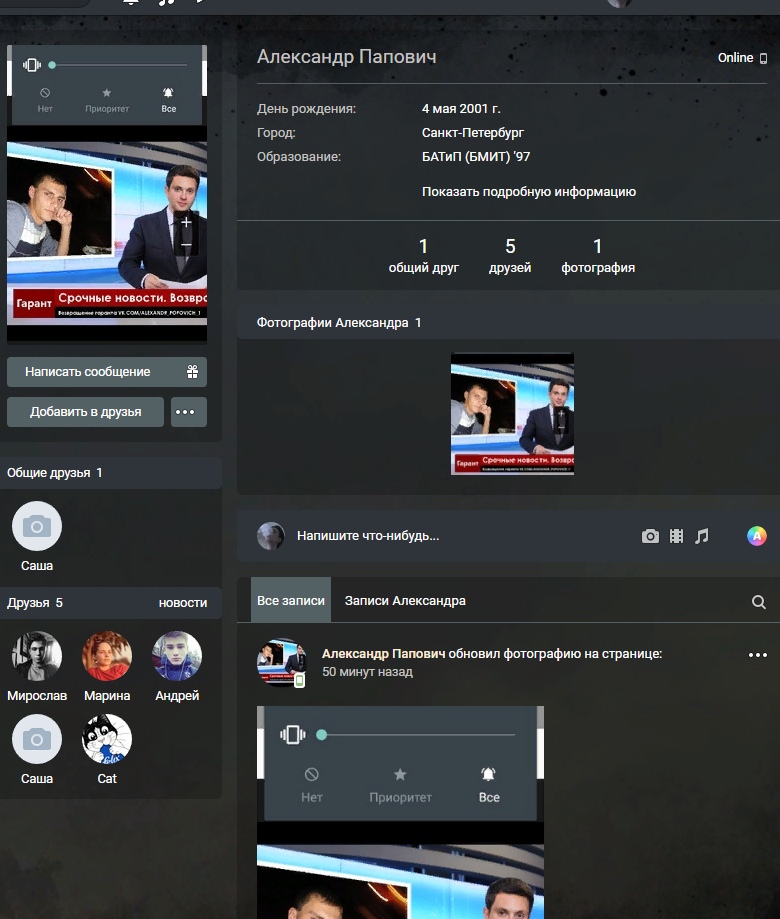Viewport: 780px width, 919px height.
Task: Open Miroslav's friend avatar
Action: 37,656
